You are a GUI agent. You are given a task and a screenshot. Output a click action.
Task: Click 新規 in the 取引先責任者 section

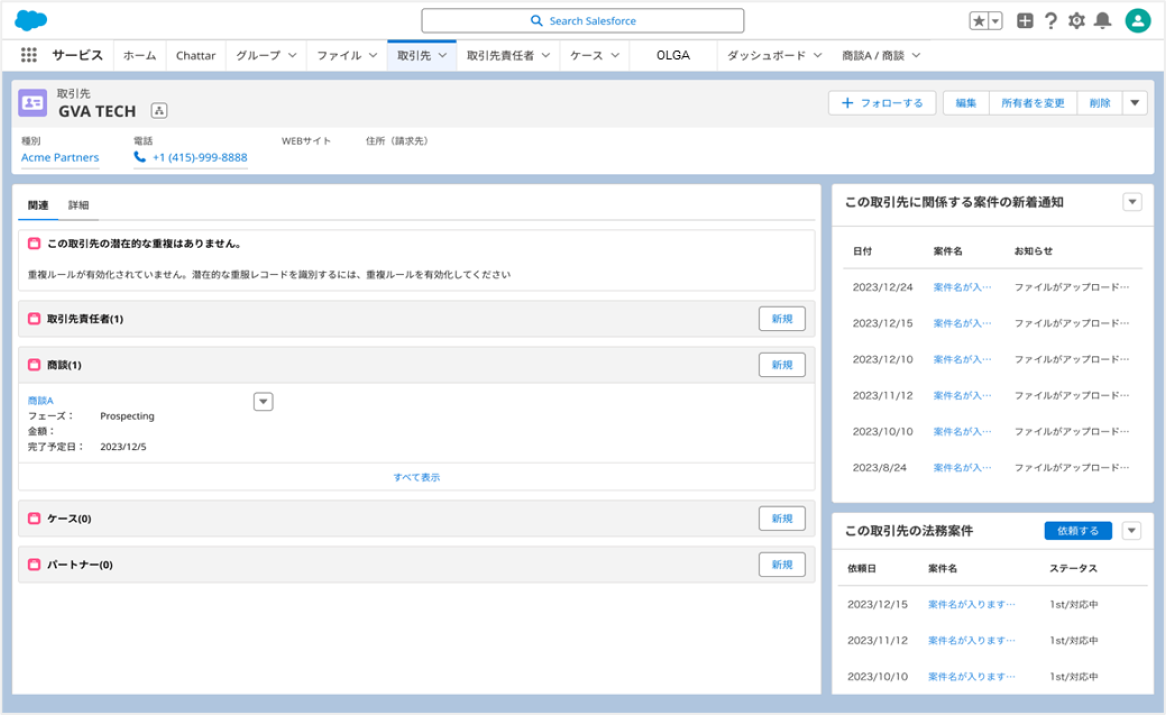782,319
